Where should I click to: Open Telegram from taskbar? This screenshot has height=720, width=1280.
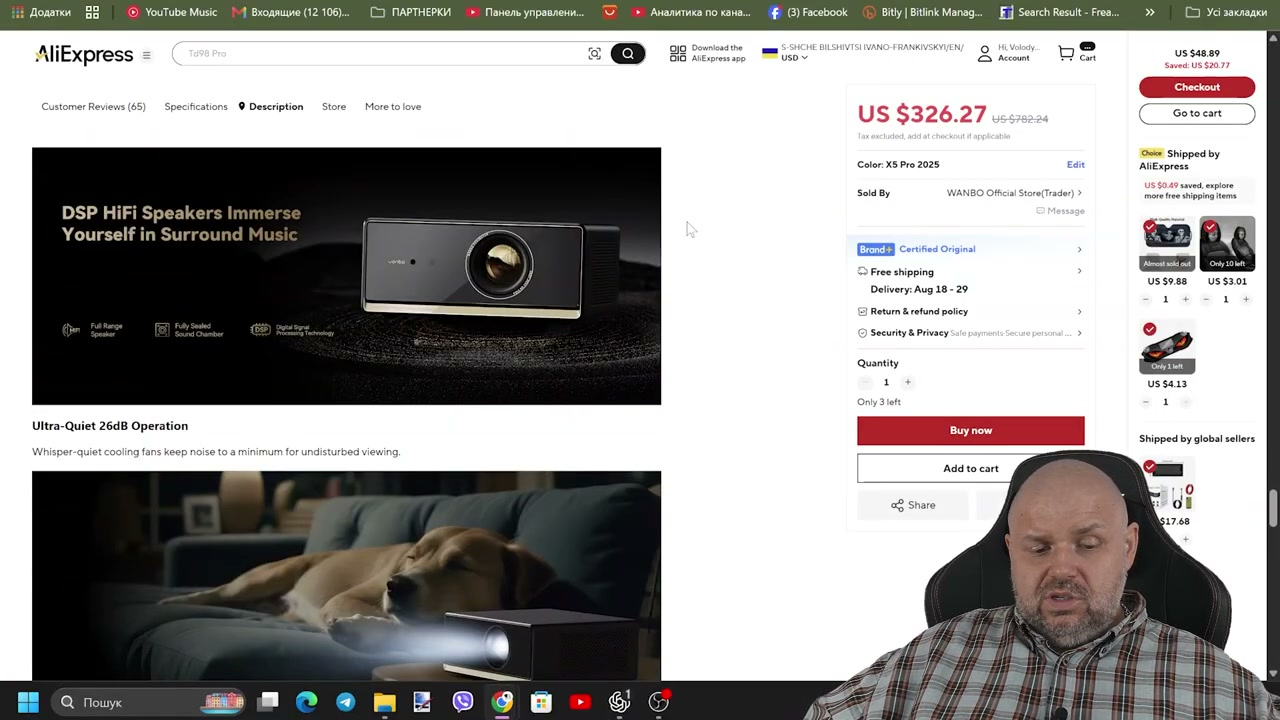point(346,702)
